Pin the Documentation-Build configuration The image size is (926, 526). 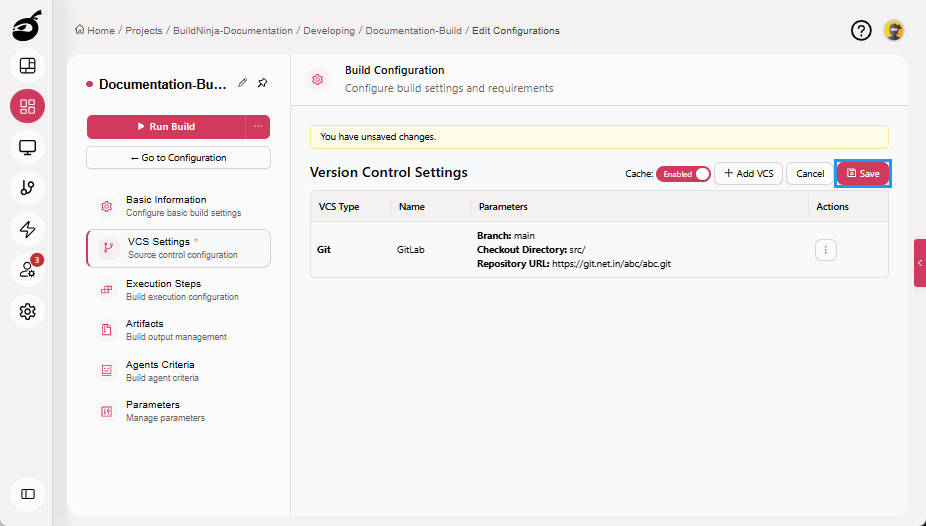tap(263, 83)
